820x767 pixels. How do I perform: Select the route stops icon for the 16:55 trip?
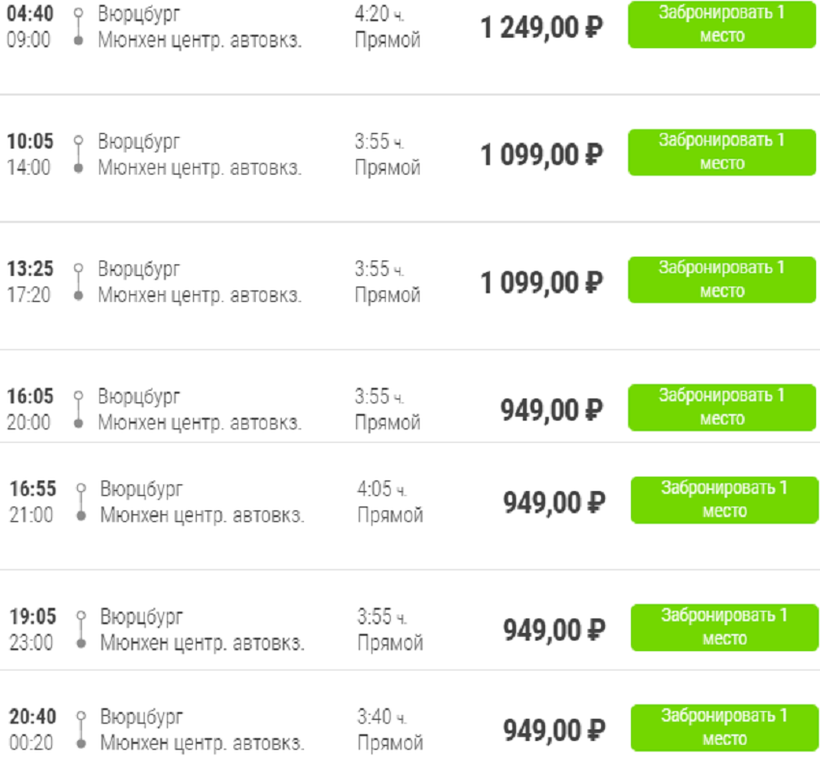pyautogui.click(x=81, y=502)
